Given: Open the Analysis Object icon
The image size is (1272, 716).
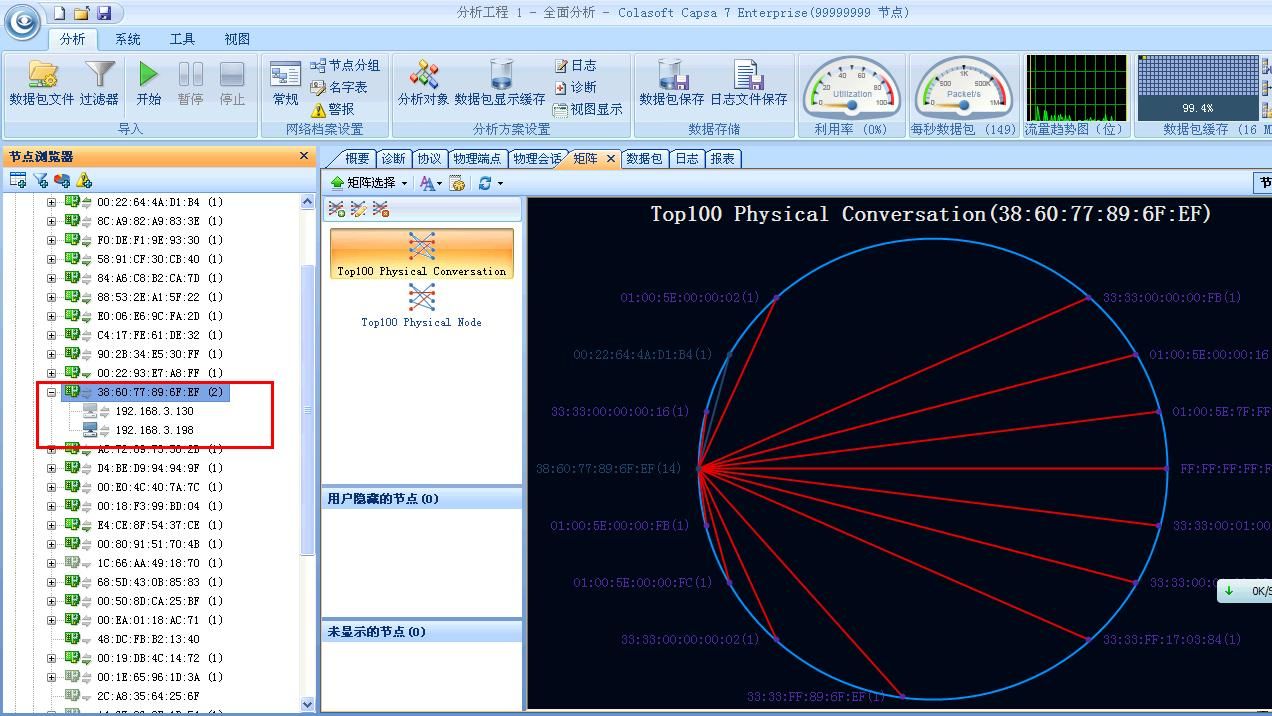Looking at the screenshot, I should pos(423,75).
